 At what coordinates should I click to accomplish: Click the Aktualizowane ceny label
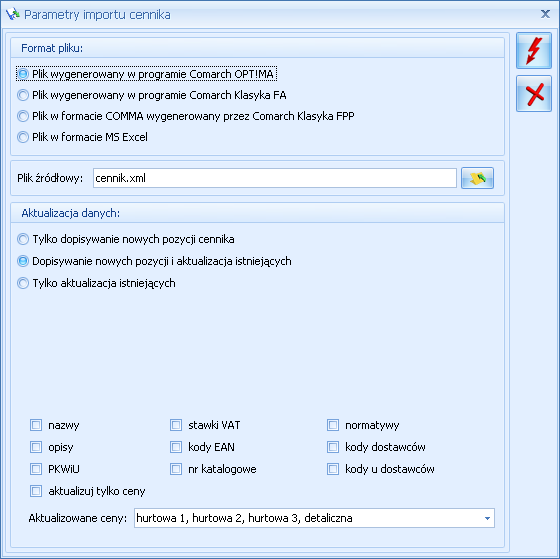(78, 518)
